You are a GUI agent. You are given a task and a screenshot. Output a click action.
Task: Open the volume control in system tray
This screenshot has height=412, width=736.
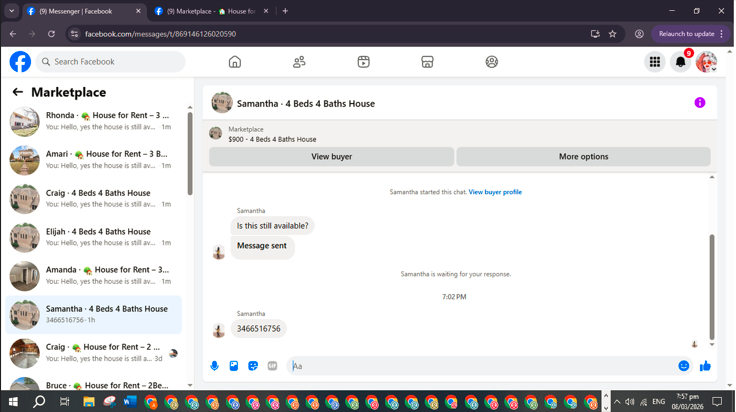[x=630, y=402]
